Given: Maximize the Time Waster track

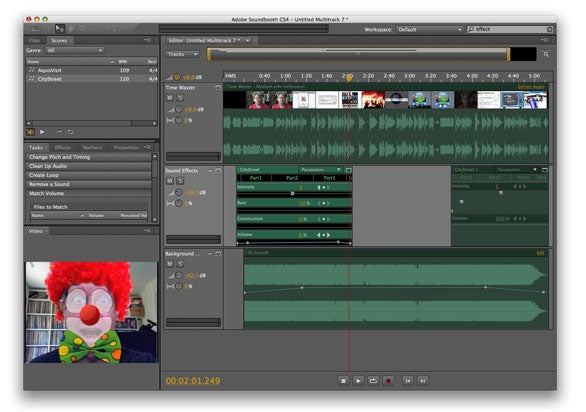Looking at the screenshot, I should click(x=218, y=87).
